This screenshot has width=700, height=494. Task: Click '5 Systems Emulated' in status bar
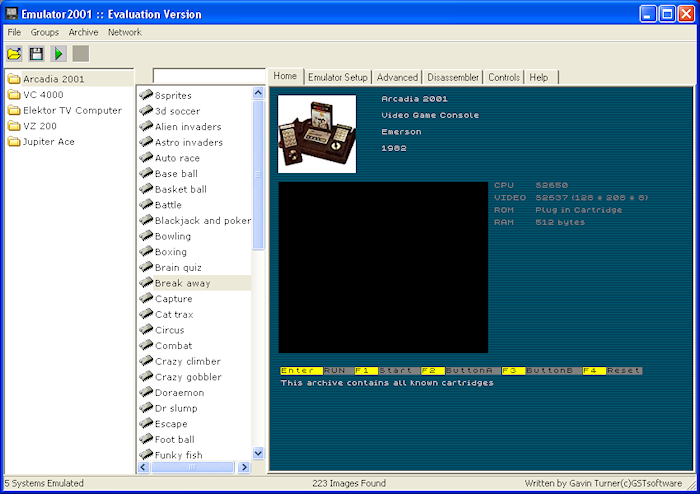pyautogui.click(x=44, y=483)
